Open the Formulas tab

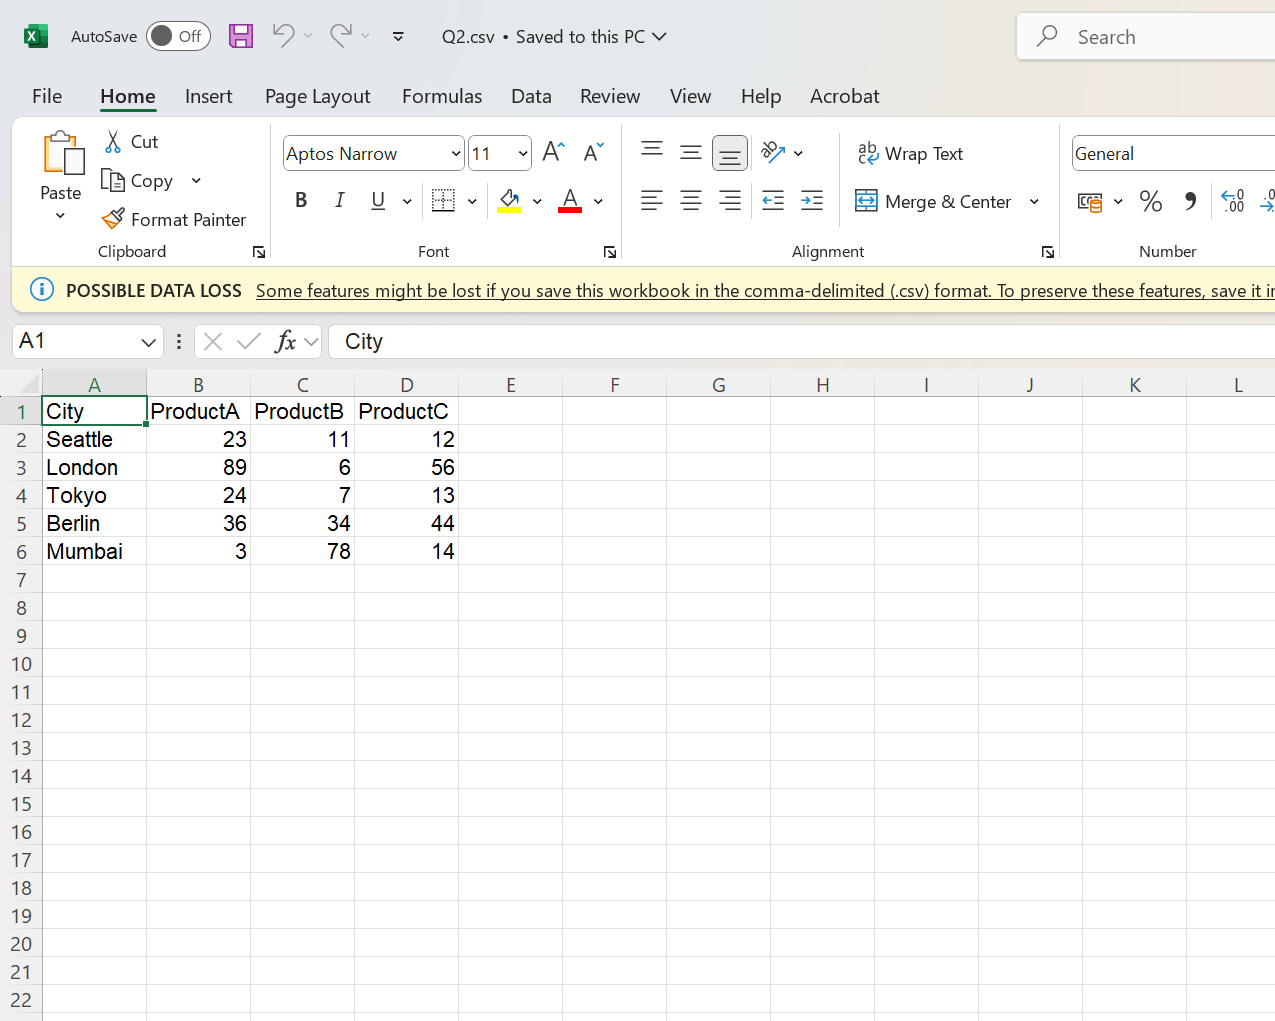point(442,96)
